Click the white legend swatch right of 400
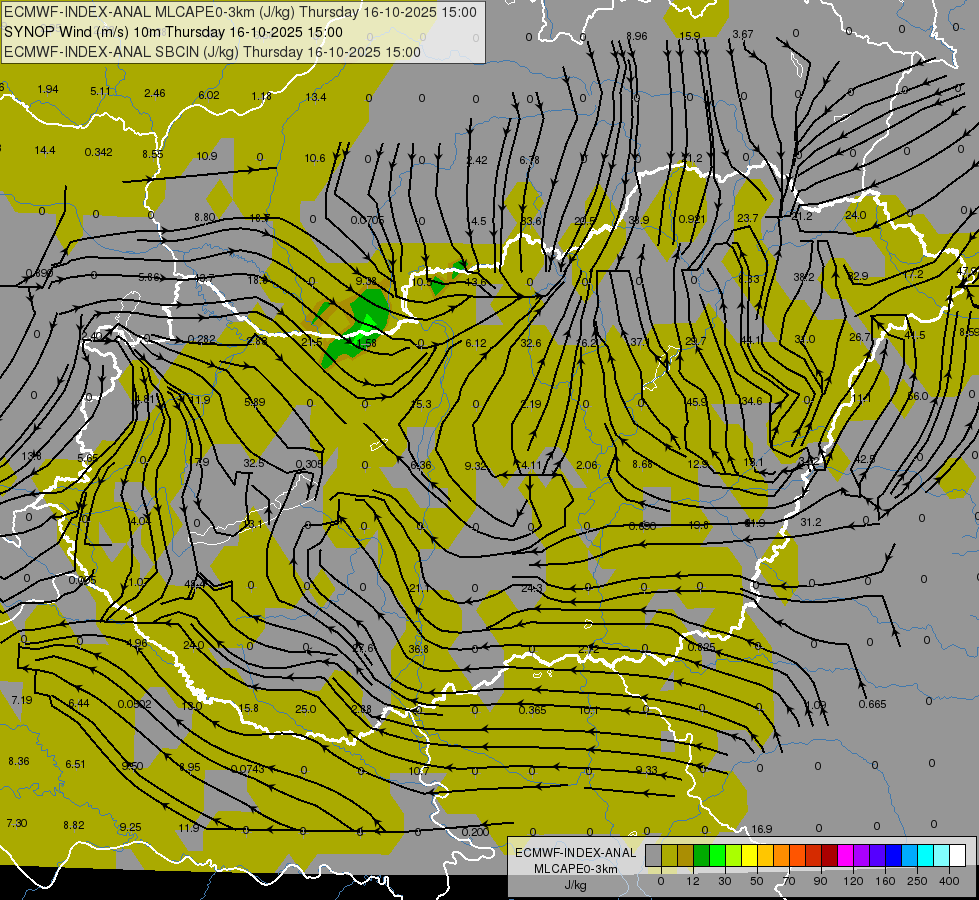This screenshot has width=979, height=900. coord(957,855)
